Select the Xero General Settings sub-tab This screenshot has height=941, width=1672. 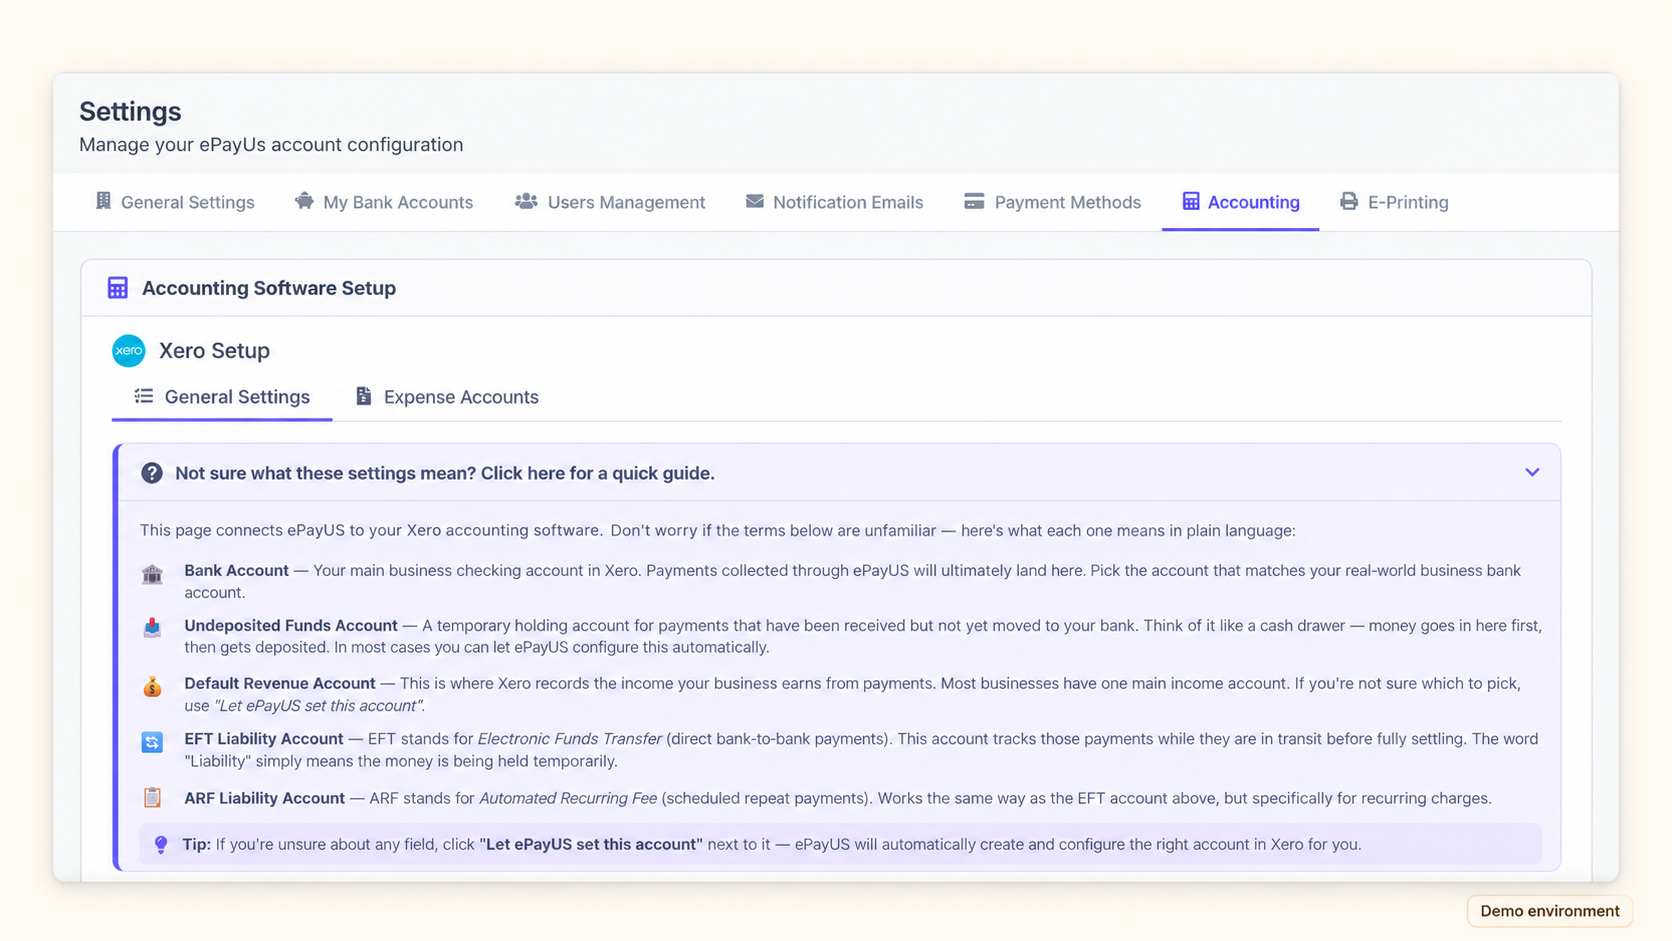[222, 397]
